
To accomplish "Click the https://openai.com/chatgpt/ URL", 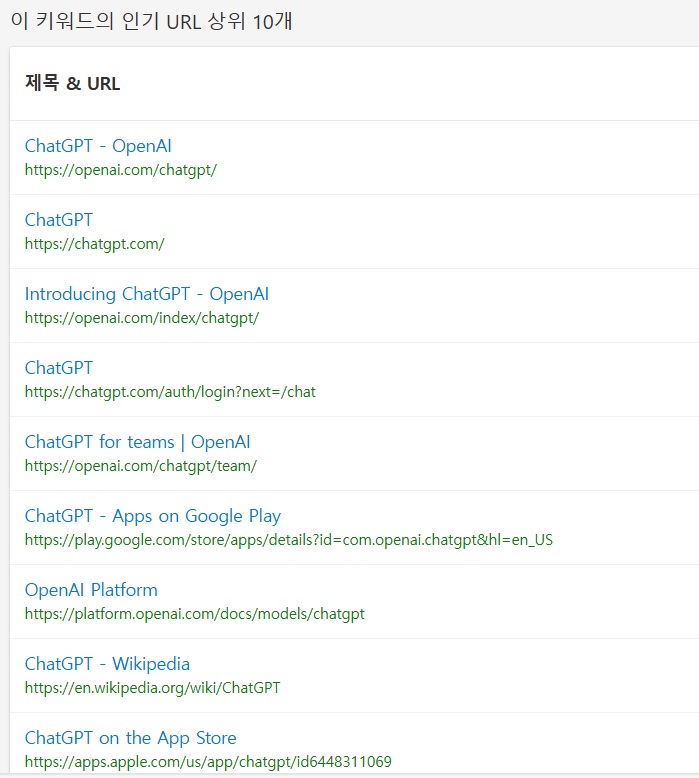I will pos(121,170).
